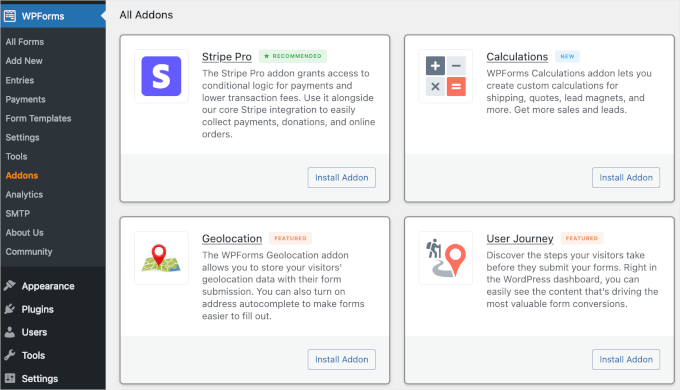Open Add New form page
The height and width of the screenshot is (390, 680).
(x=24, y=61)
